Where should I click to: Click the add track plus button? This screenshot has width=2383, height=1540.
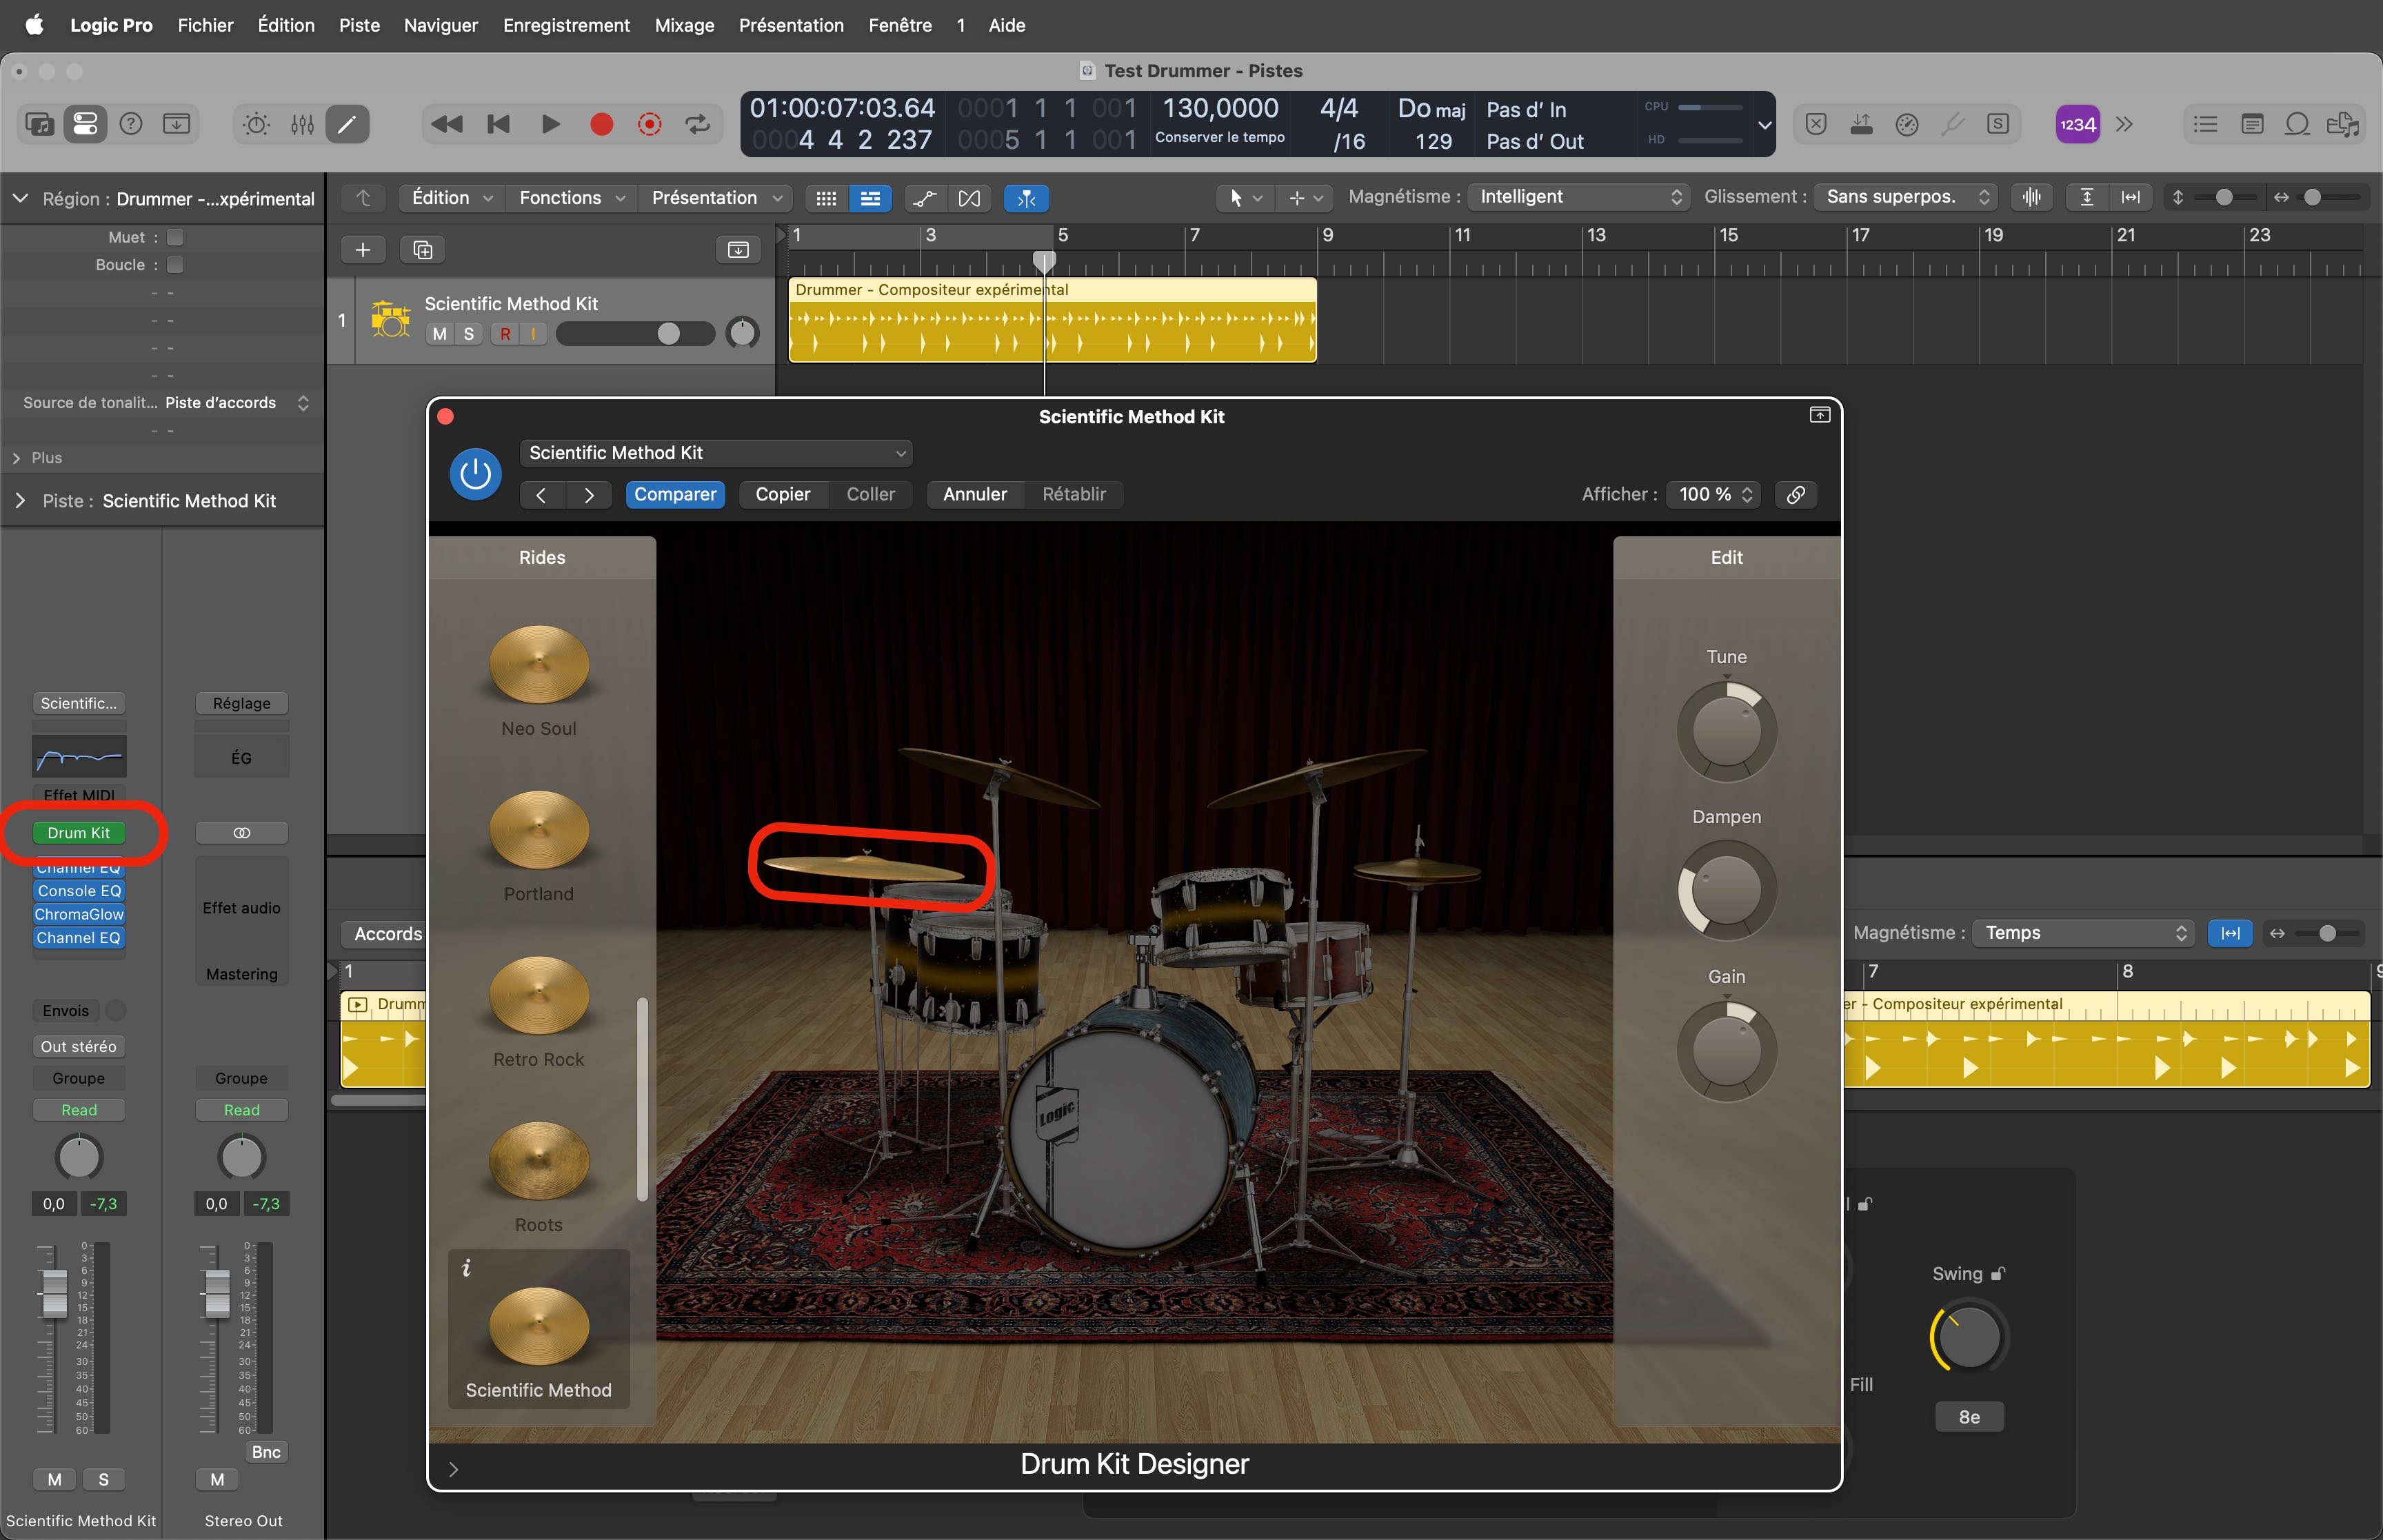coord(363,250)
